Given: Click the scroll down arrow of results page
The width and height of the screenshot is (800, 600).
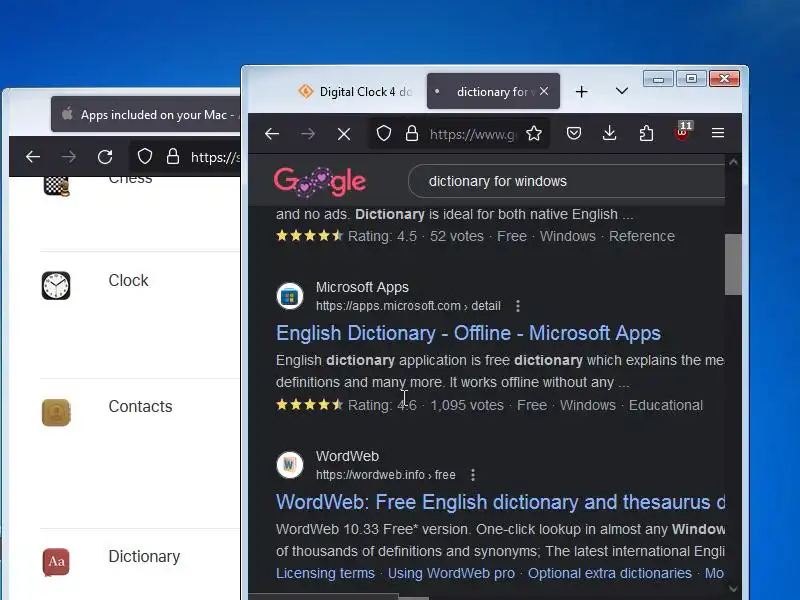Looking at the screenshot, I should (x=733, y=589).
